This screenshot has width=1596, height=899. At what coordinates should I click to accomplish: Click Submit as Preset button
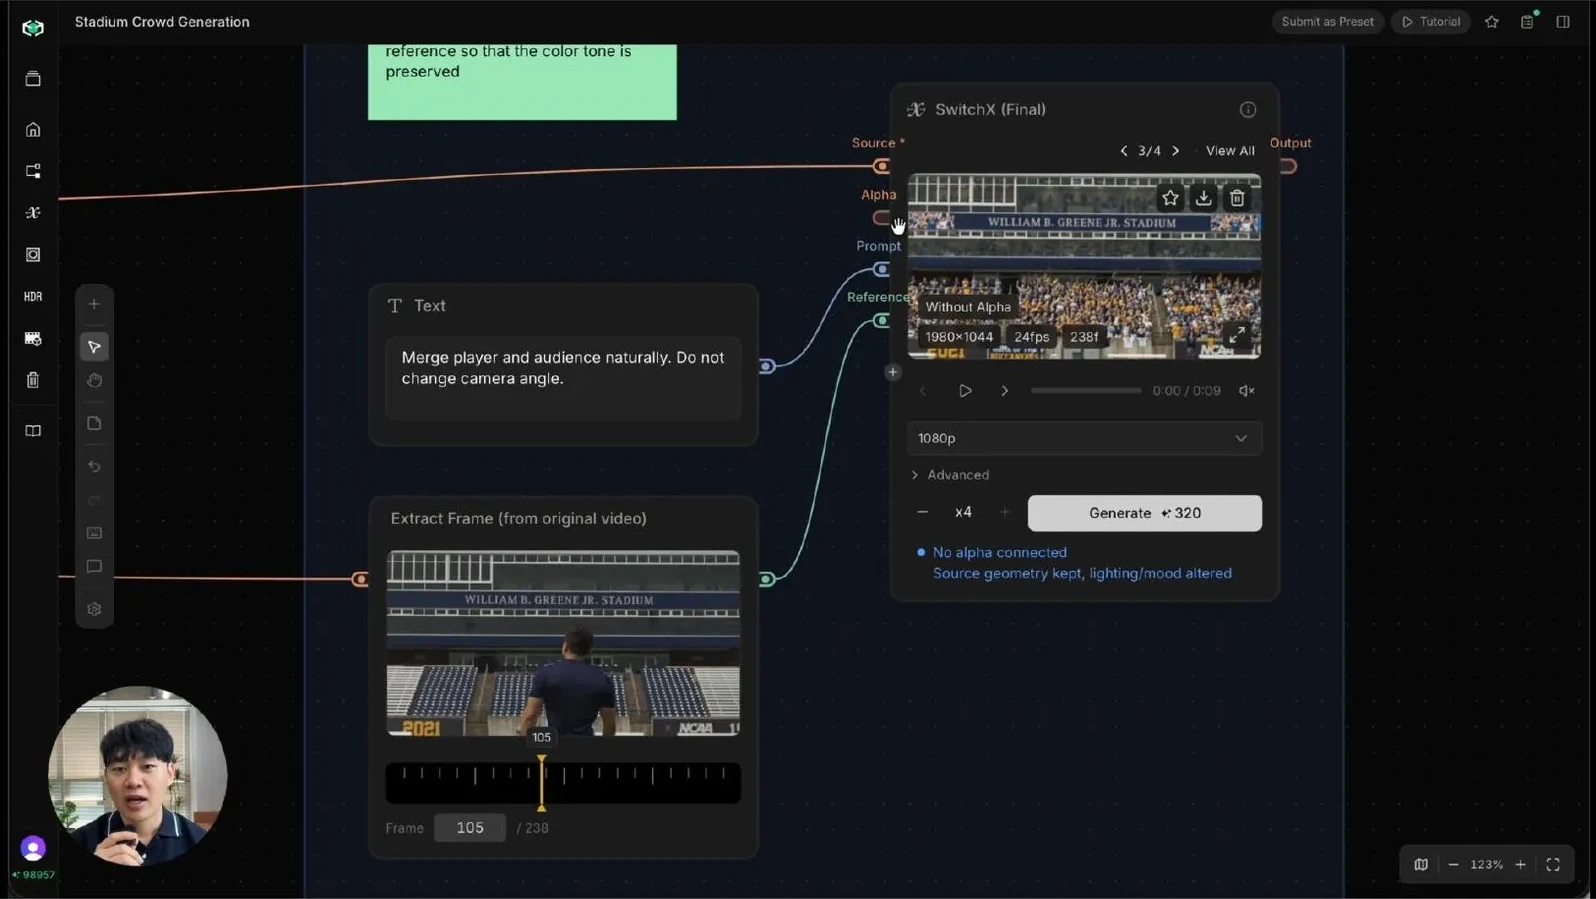click(x=1328, y=22)
